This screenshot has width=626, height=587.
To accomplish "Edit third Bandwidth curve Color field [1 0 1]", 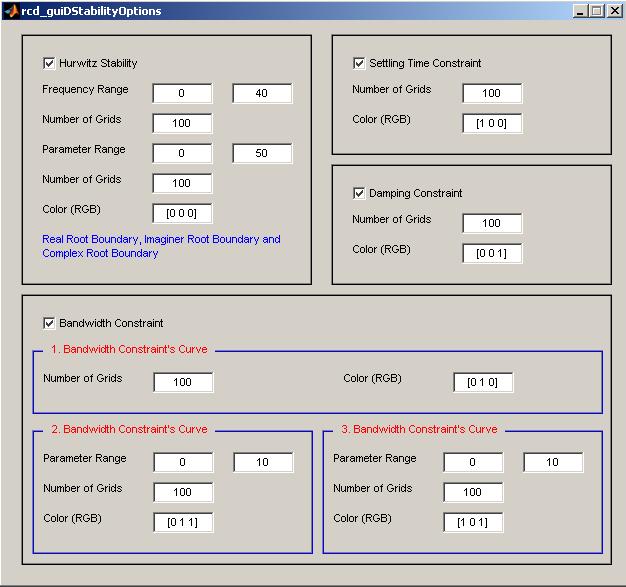I will [x=473, y=522].
